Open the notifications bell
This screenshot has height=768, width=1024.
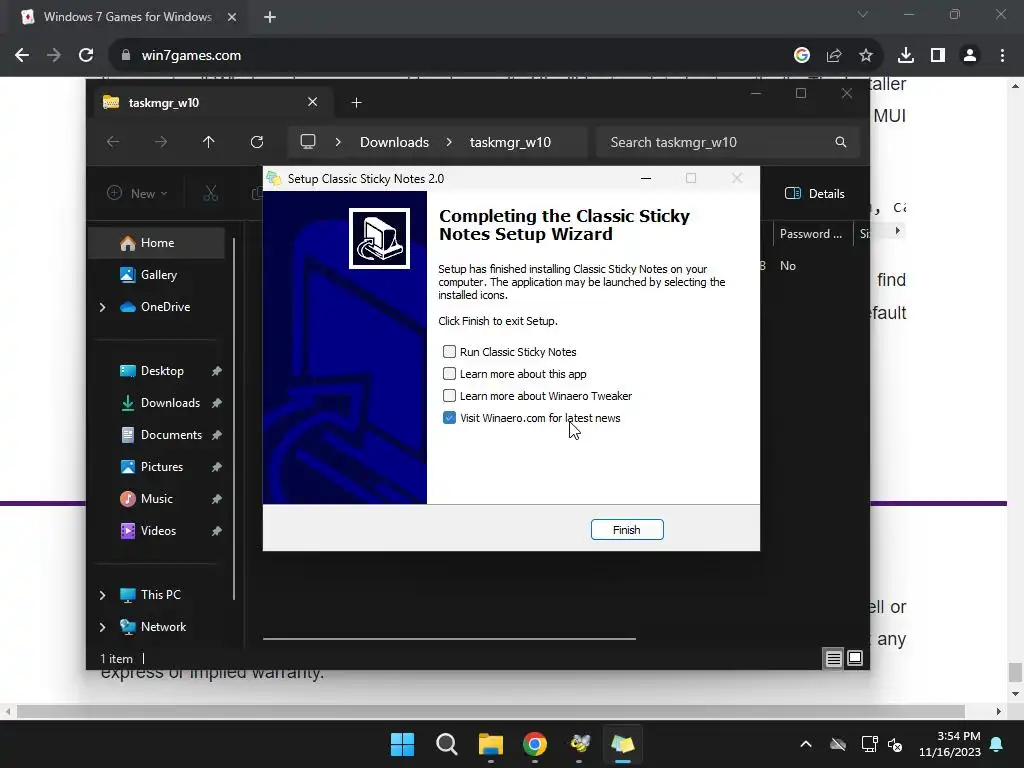click(x=997, y=744)
